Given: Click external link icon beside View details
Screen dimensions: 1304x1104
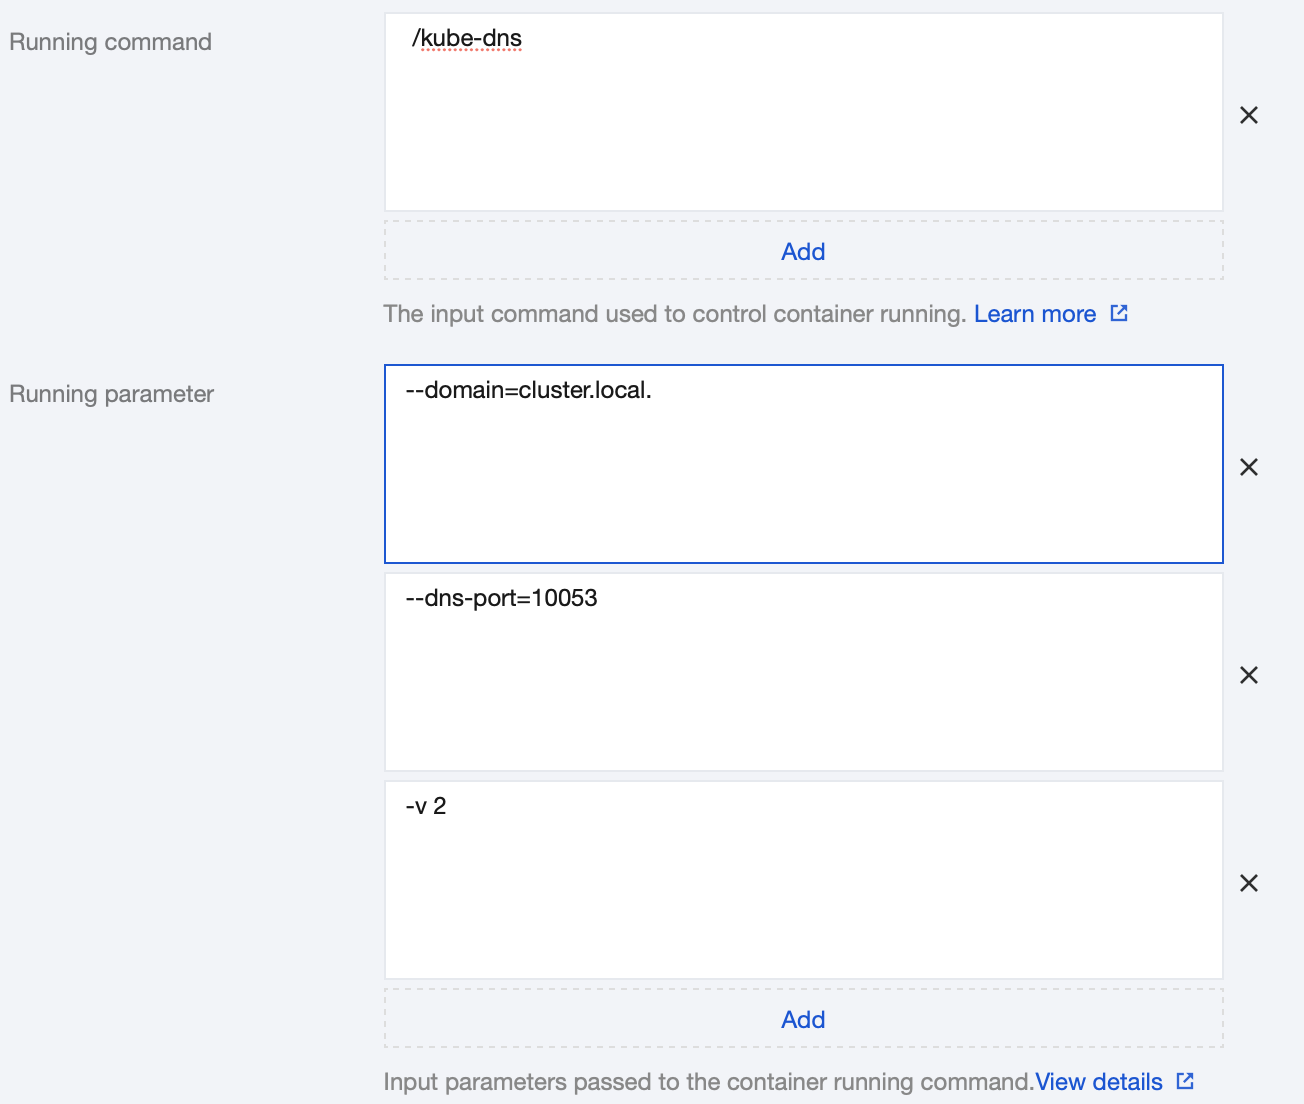Looking at the screenshot, I should pyautogui.click(x=1185, y=1081).
